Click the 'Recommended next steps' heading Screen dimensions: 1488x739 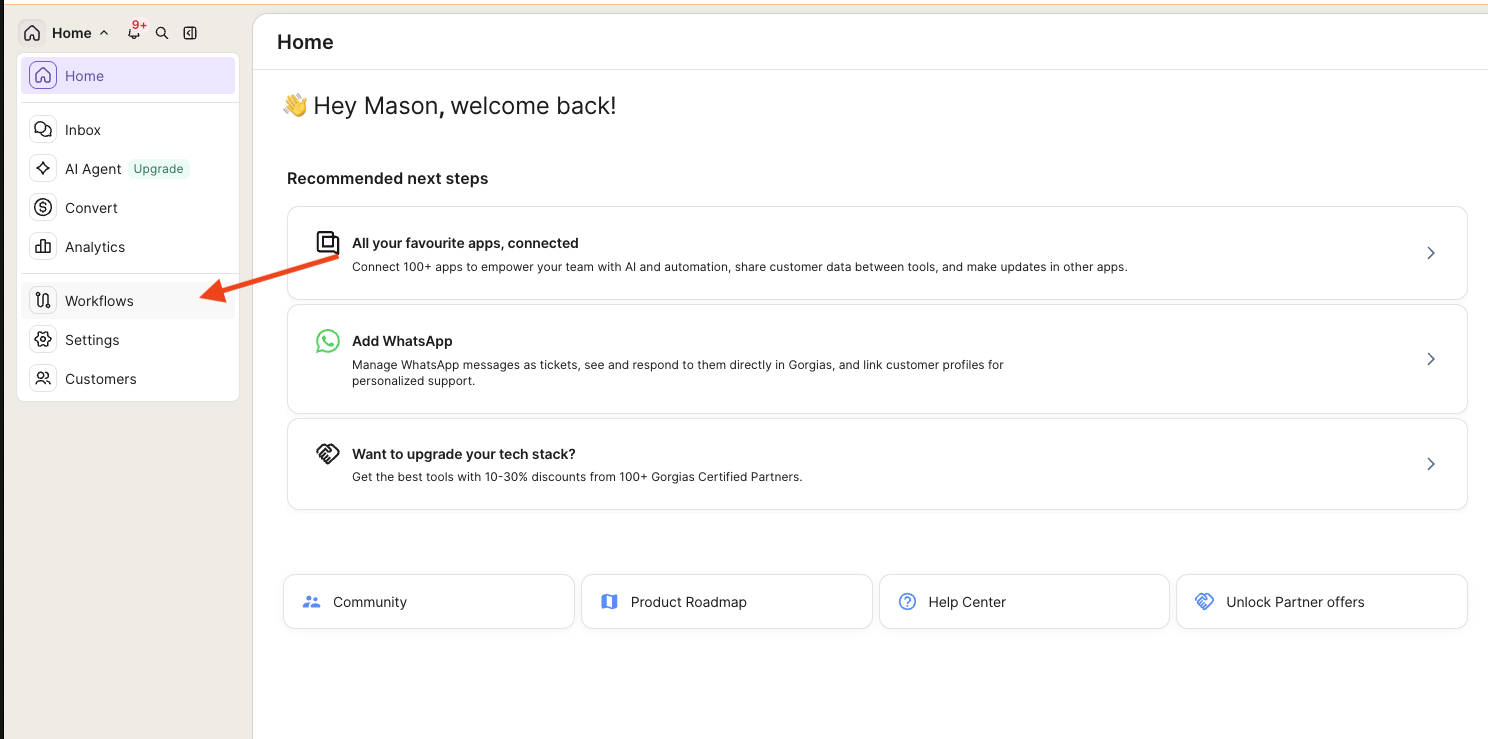388,179
